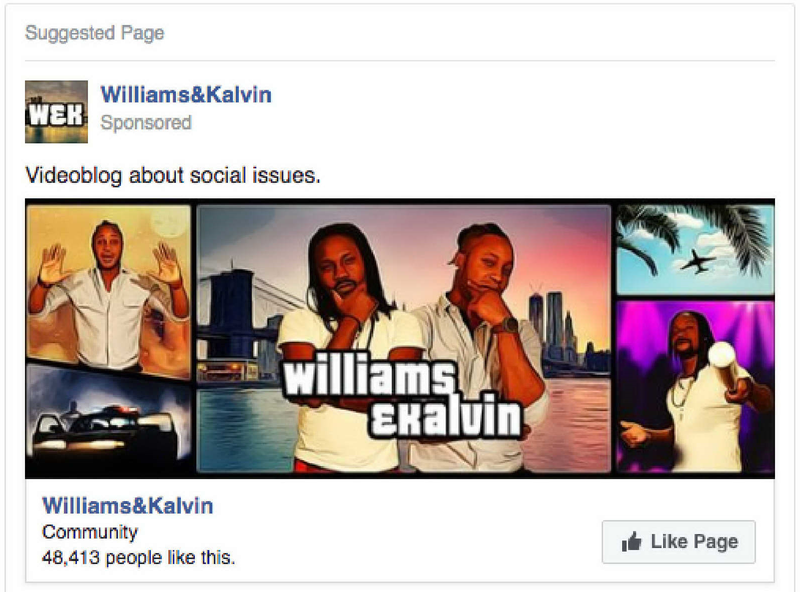Select the Suggested Page header text

click(95, 33)
